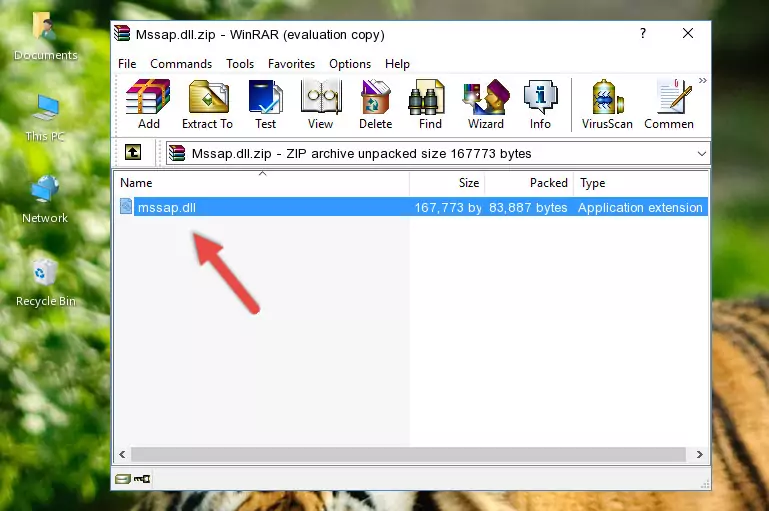This screenshot has width=769, height=511.
Task: Run the Test archive tool
Action: pyautogui.click(x=265, y=104)
